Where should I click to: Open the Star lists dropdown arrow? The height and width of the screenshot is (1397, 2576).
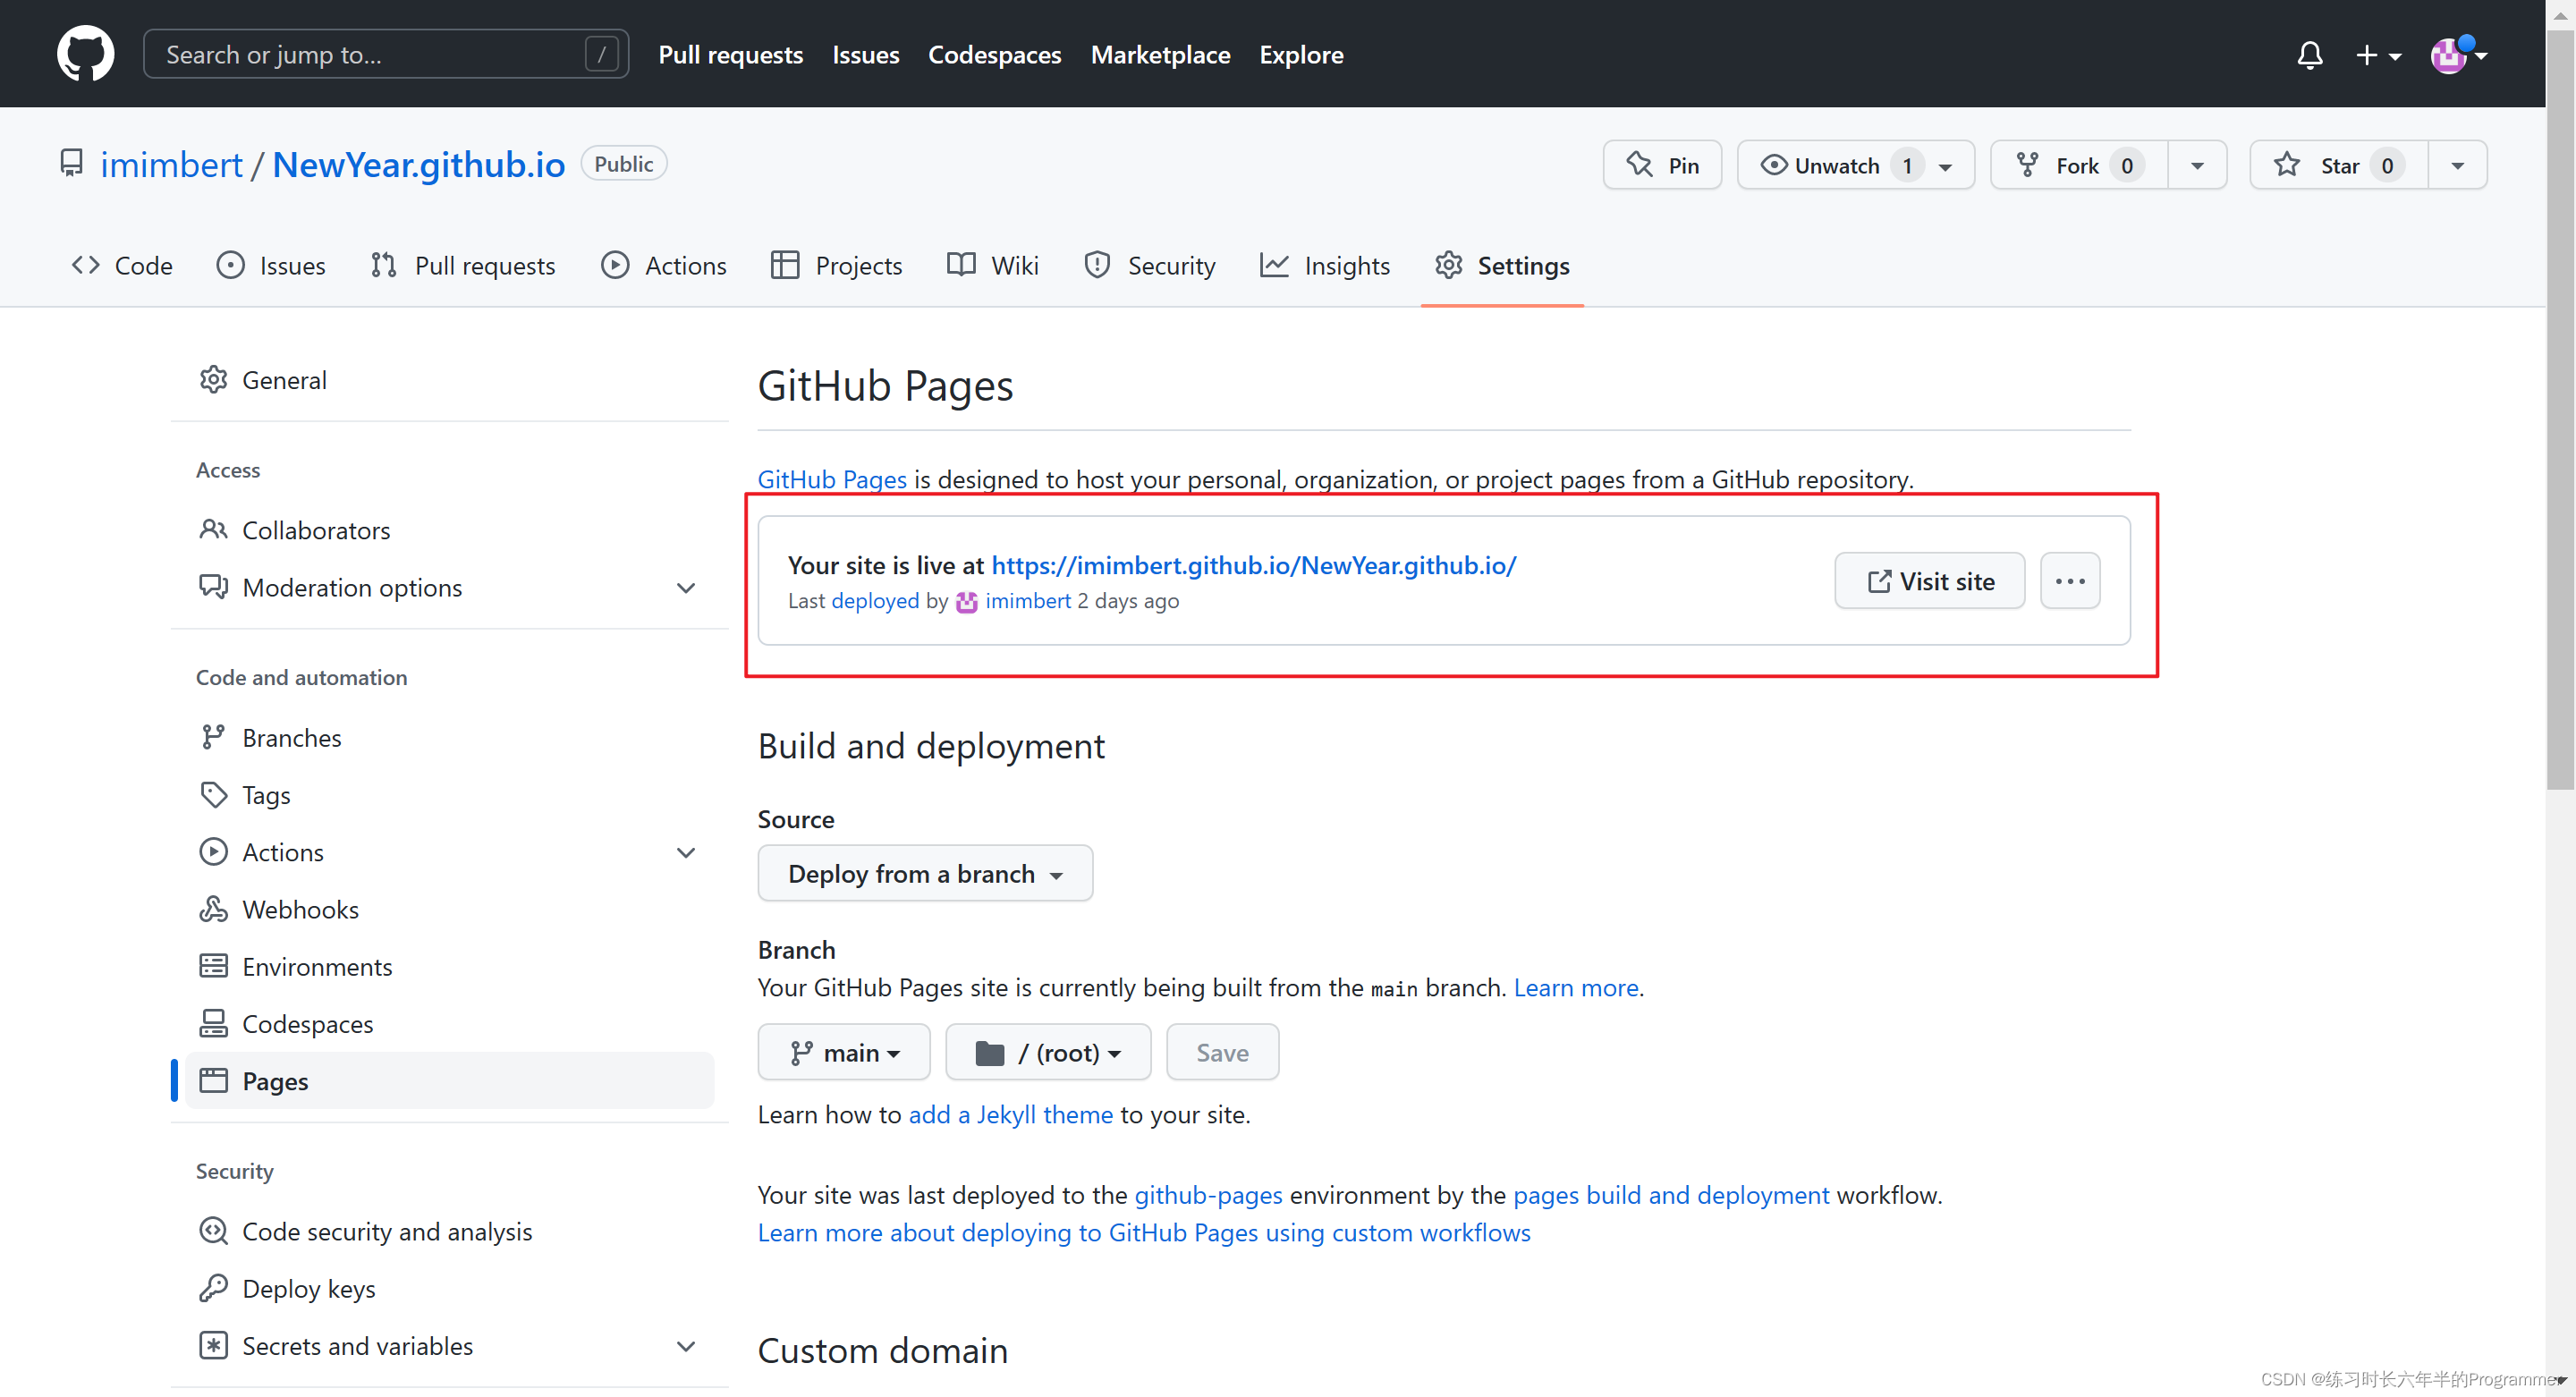point(2457,165)
